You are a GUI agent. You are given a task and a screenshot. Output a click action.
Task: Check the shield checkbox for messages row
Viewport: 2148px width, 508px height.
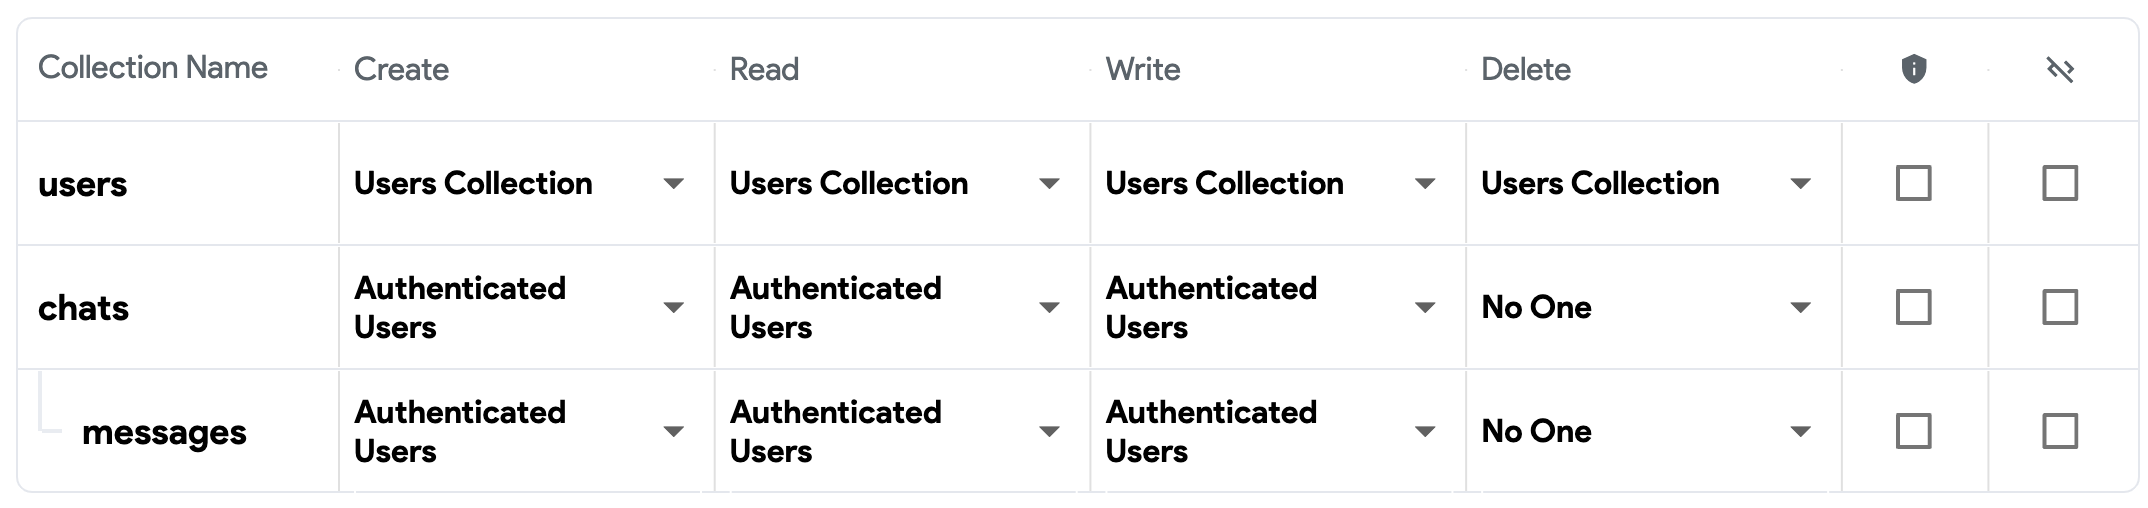tap(1913, 431)
